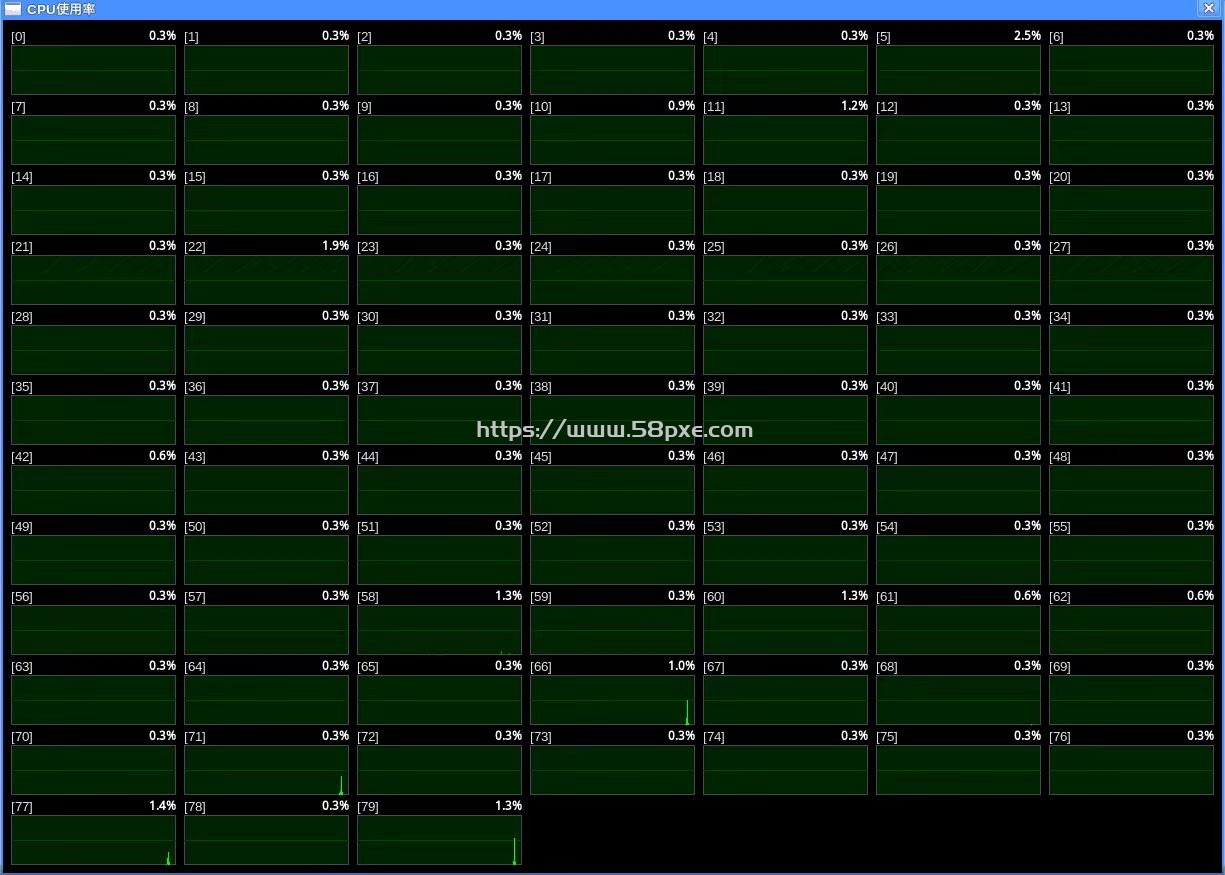
Task: Click the [42] core label
Action: [x=22, y=457]
